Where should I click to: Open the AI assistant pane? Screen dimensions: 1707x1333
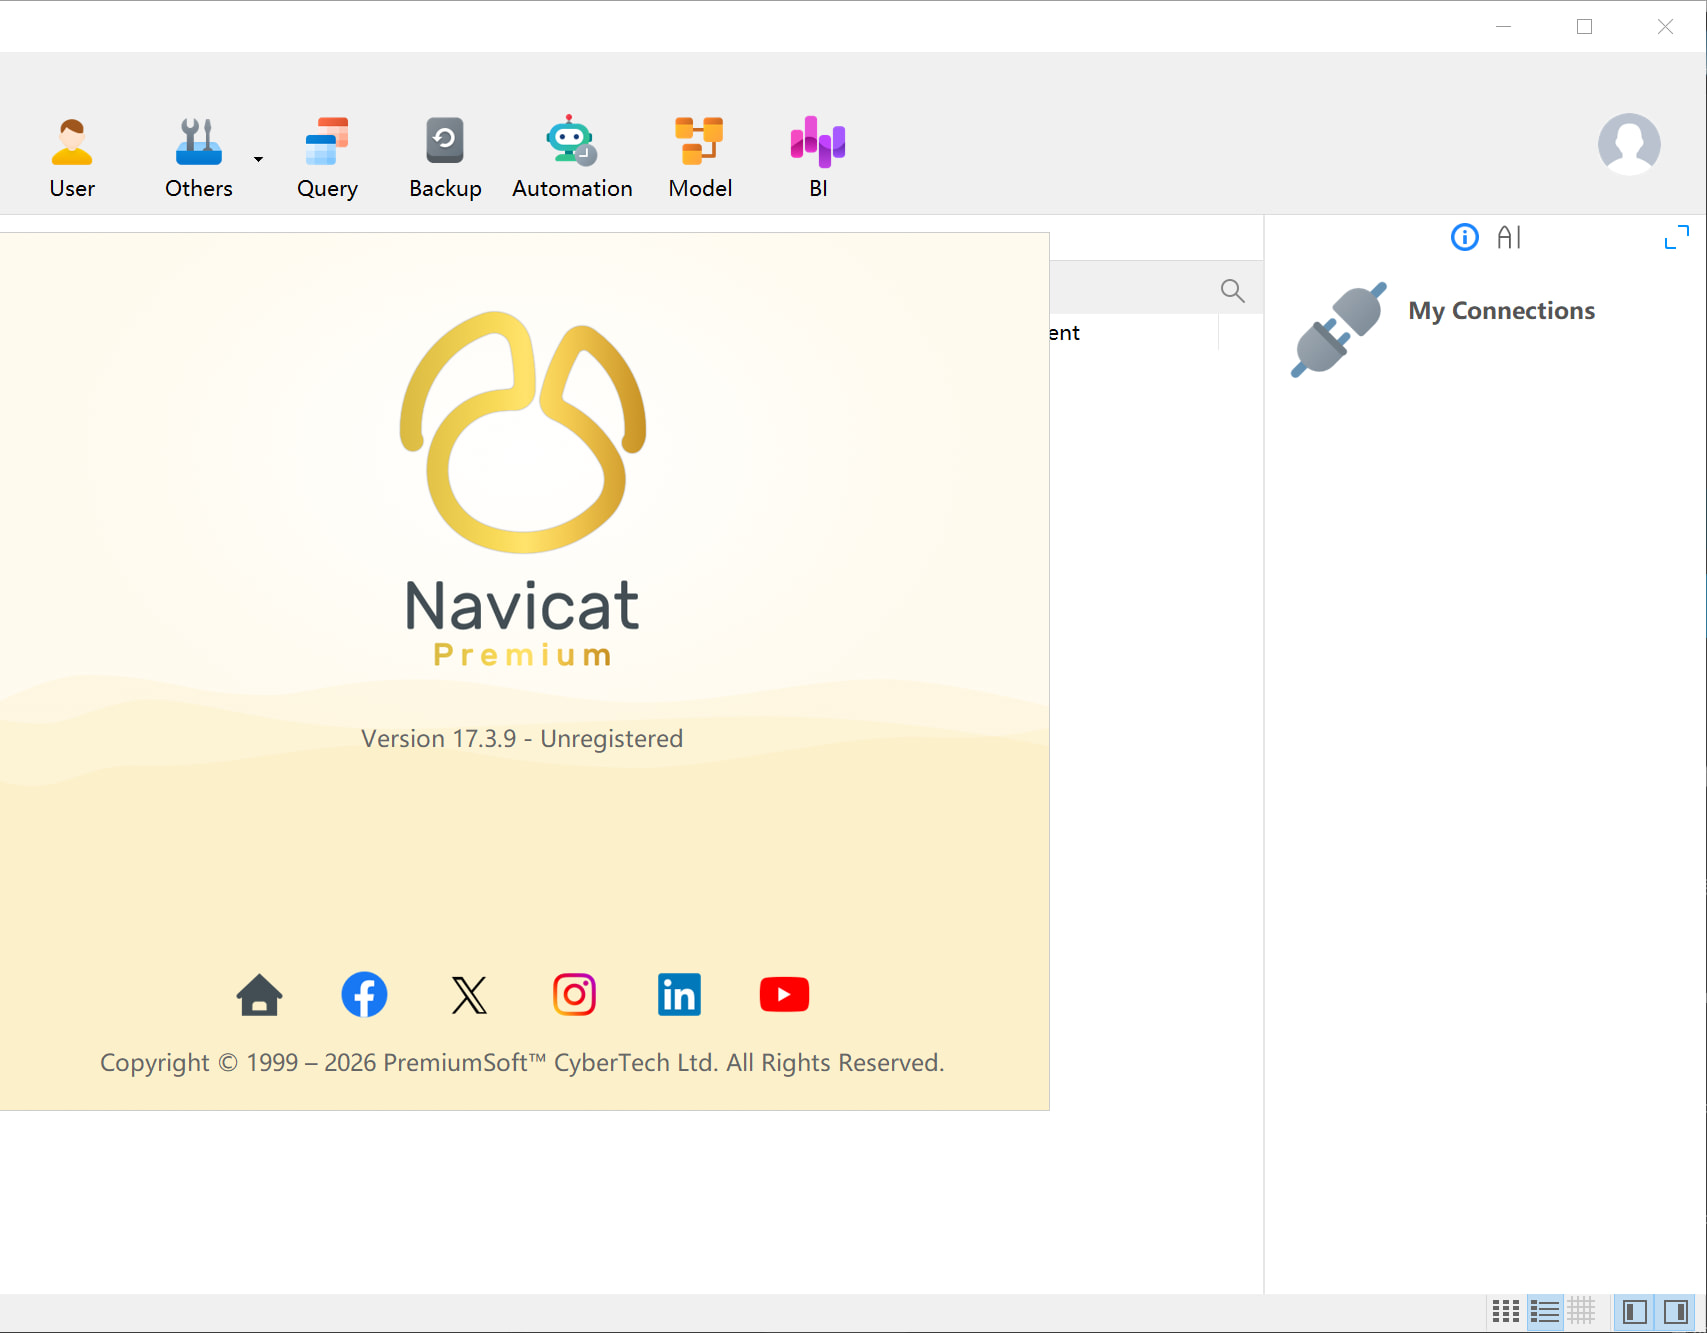[1509, 237]
